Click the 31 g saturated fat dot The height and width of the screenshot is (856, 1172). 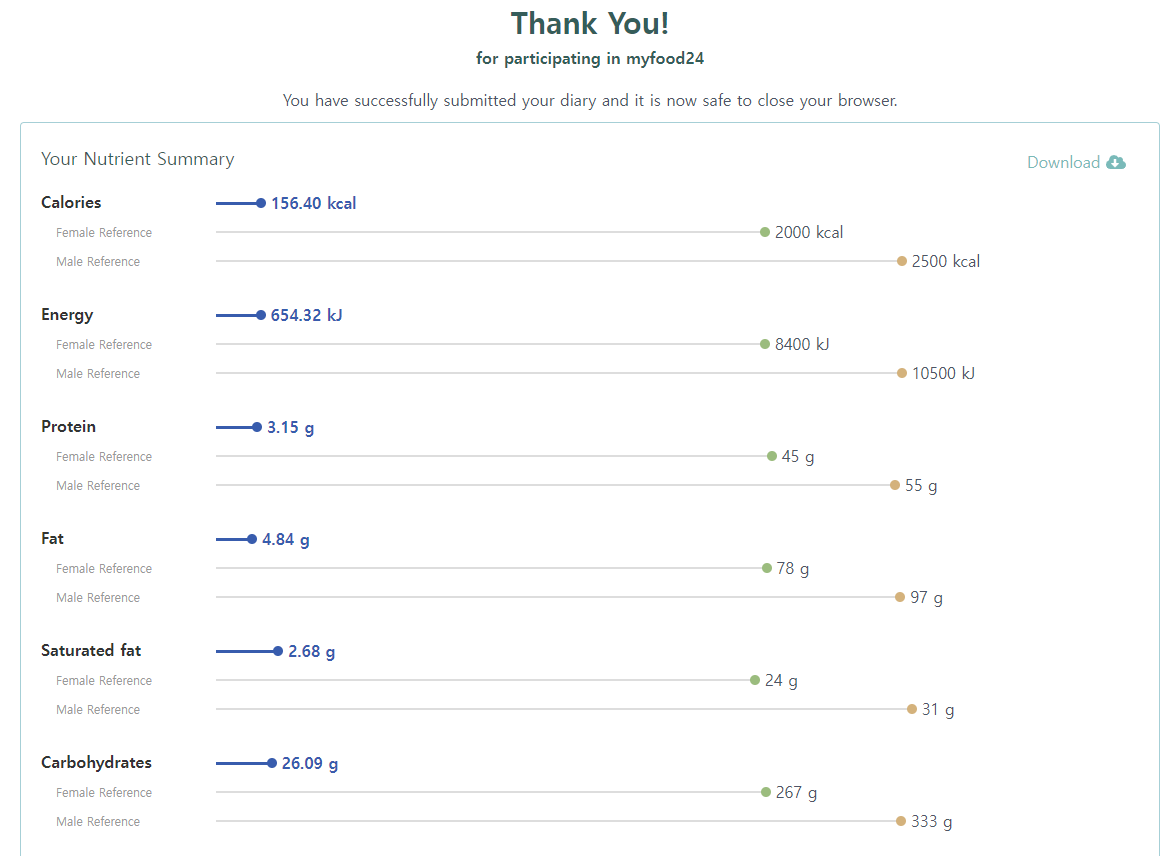coord(911,709)
